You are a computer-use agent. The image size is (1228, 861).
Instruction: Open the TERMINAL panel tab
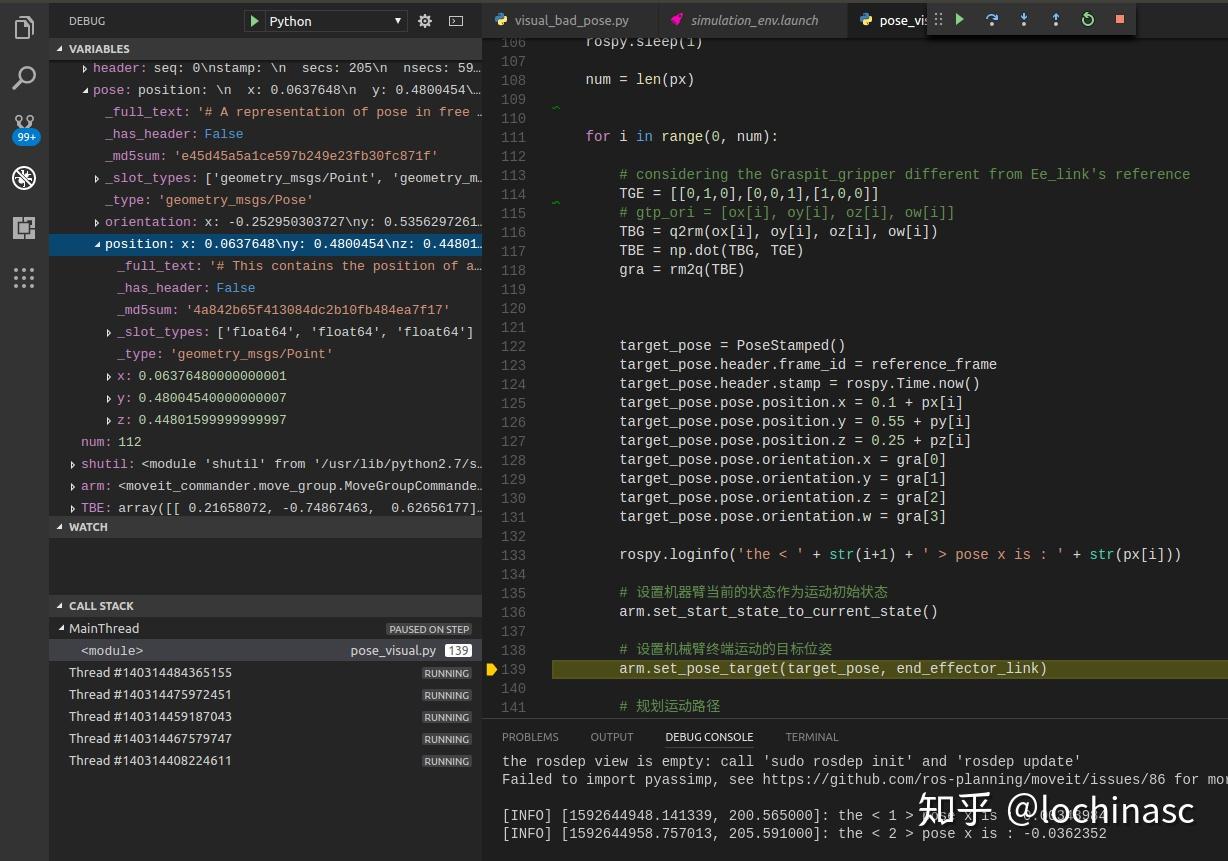812,737
